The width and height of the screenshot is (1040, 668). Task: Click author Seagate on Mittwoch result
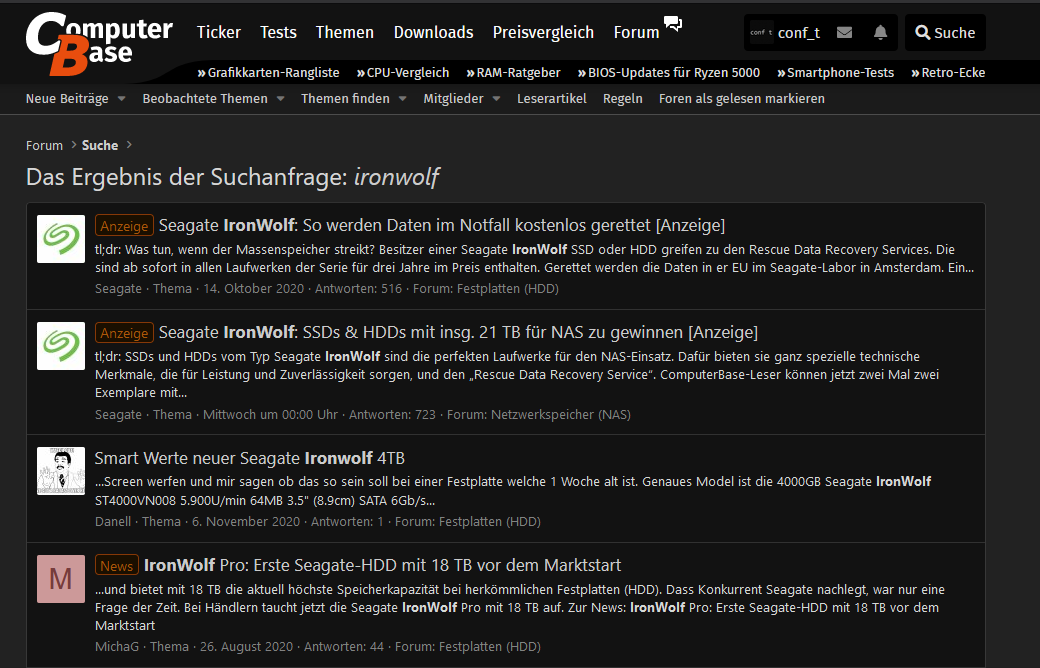click(118, 415)
